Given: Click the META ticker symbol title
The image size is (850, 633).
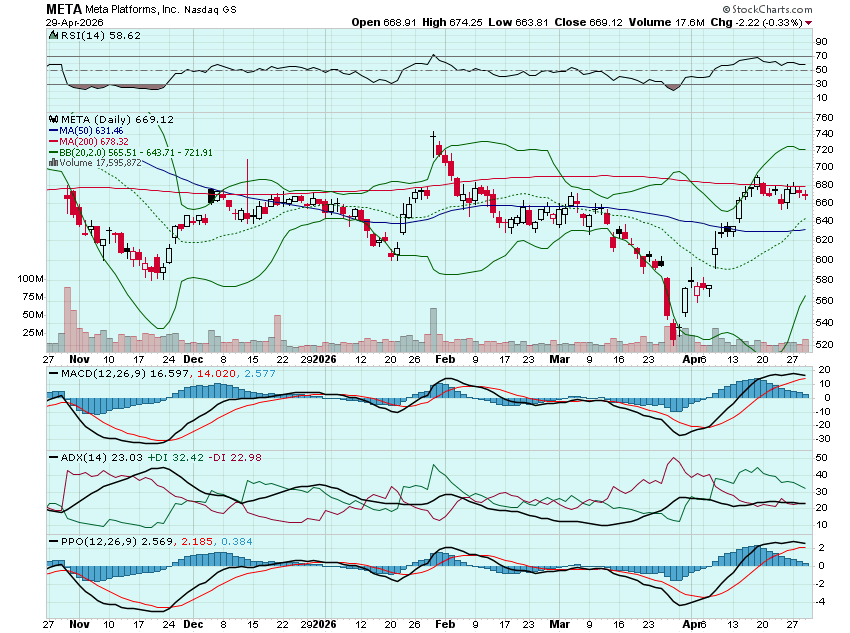Looking at the screenshot, I should [x=64, y=9].
